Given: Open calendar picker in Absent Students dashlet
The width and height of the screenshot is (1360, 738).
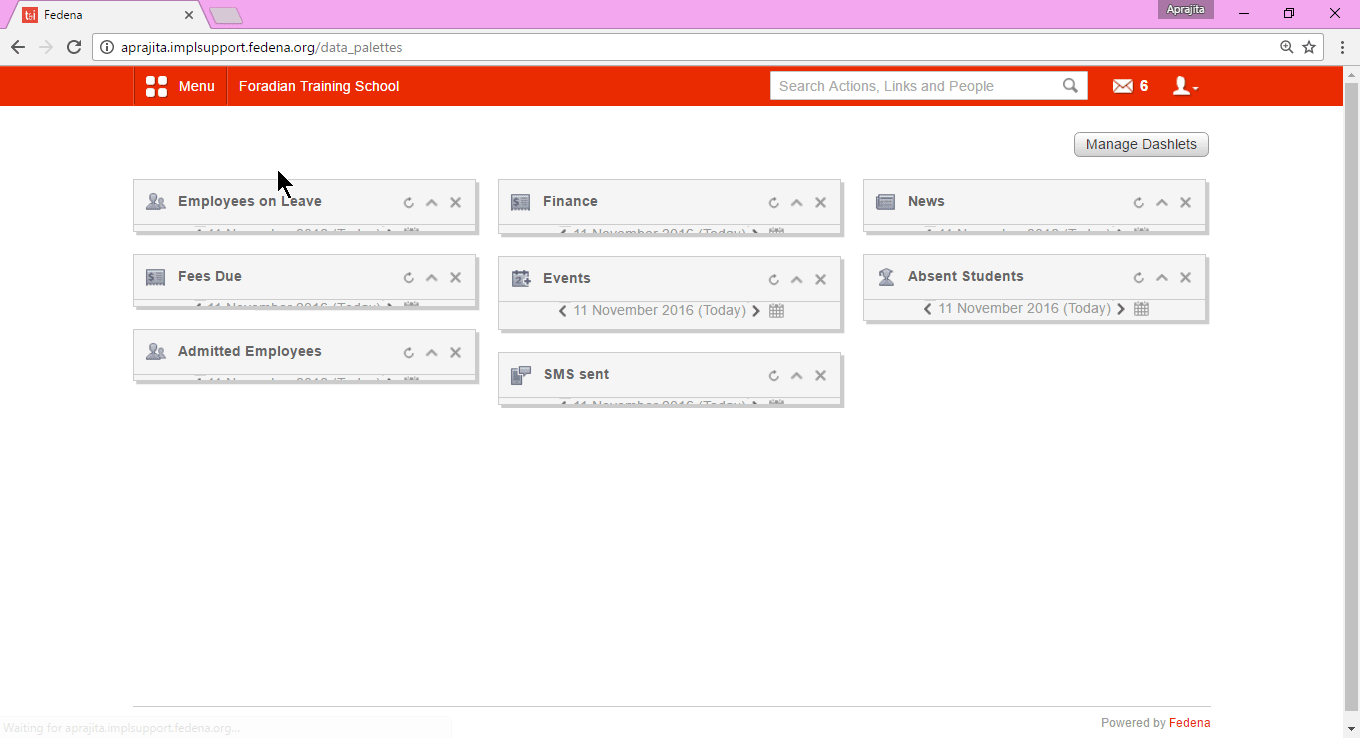Looking at the screenshot, I should click(1141, 309).
